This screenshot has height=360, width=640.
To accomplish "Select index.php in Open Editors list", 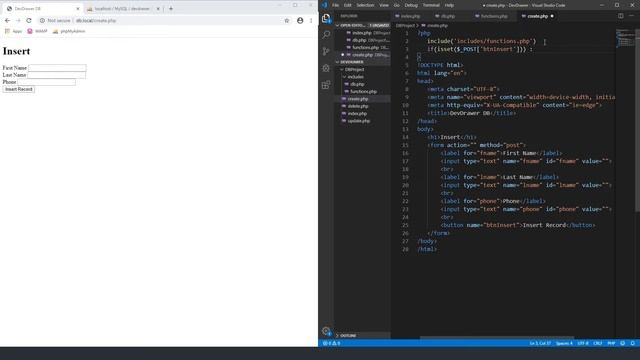I will (362, 33).
